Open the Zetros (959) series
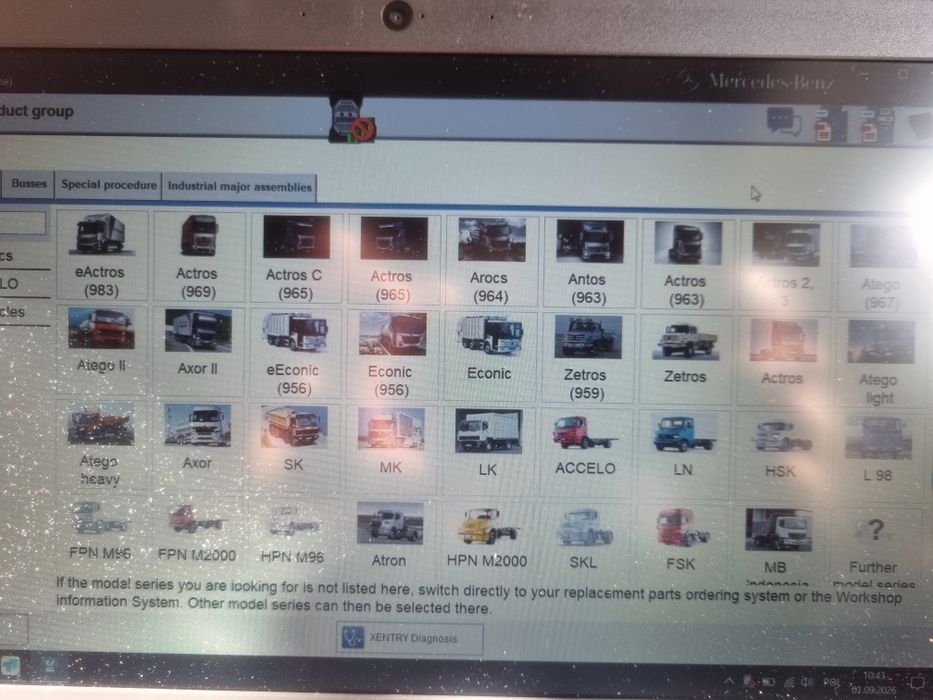This screenshot has width=933, height=700. tap(587, 358)
